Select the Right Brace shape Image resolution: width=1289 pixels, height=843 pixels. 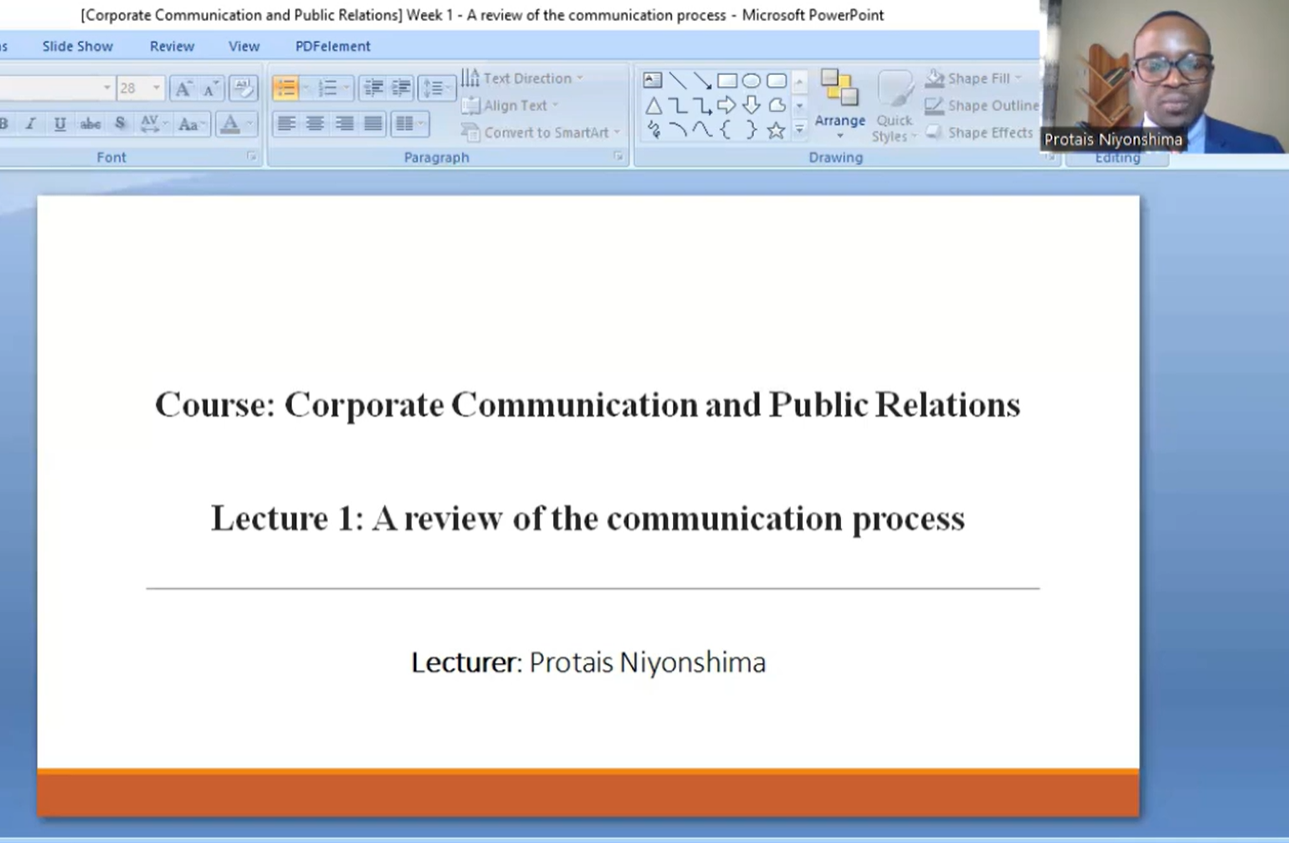point(751,130)
